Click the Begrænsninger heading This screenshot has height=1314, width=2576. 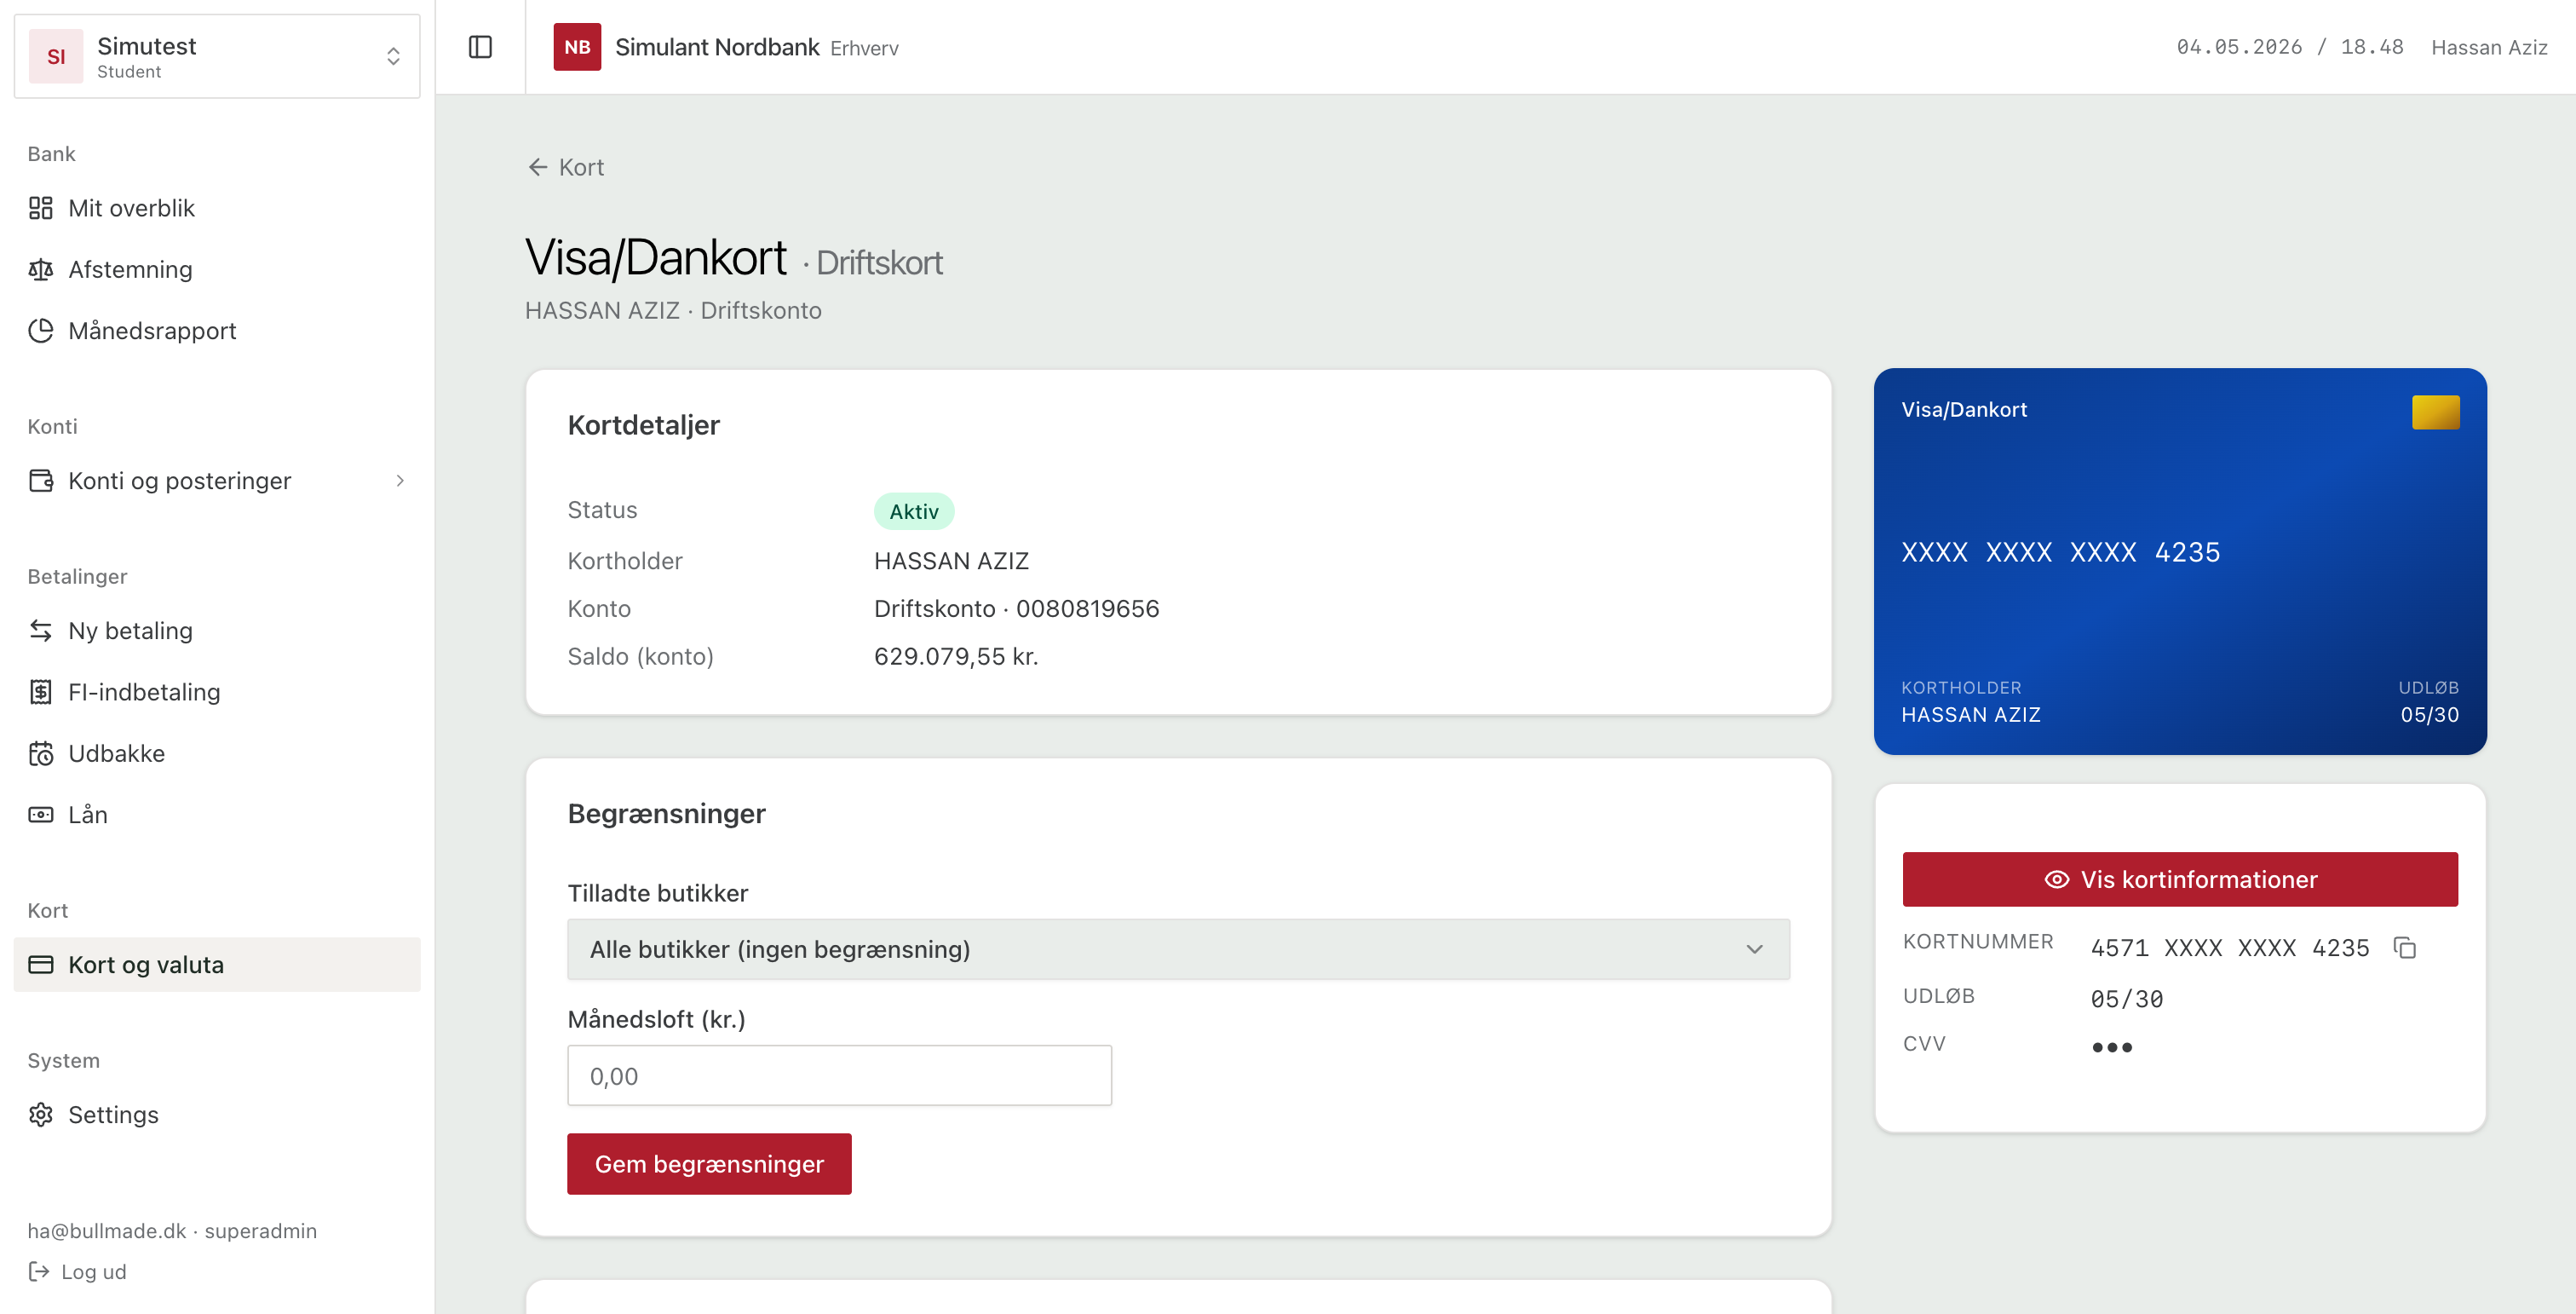[666, 813]
